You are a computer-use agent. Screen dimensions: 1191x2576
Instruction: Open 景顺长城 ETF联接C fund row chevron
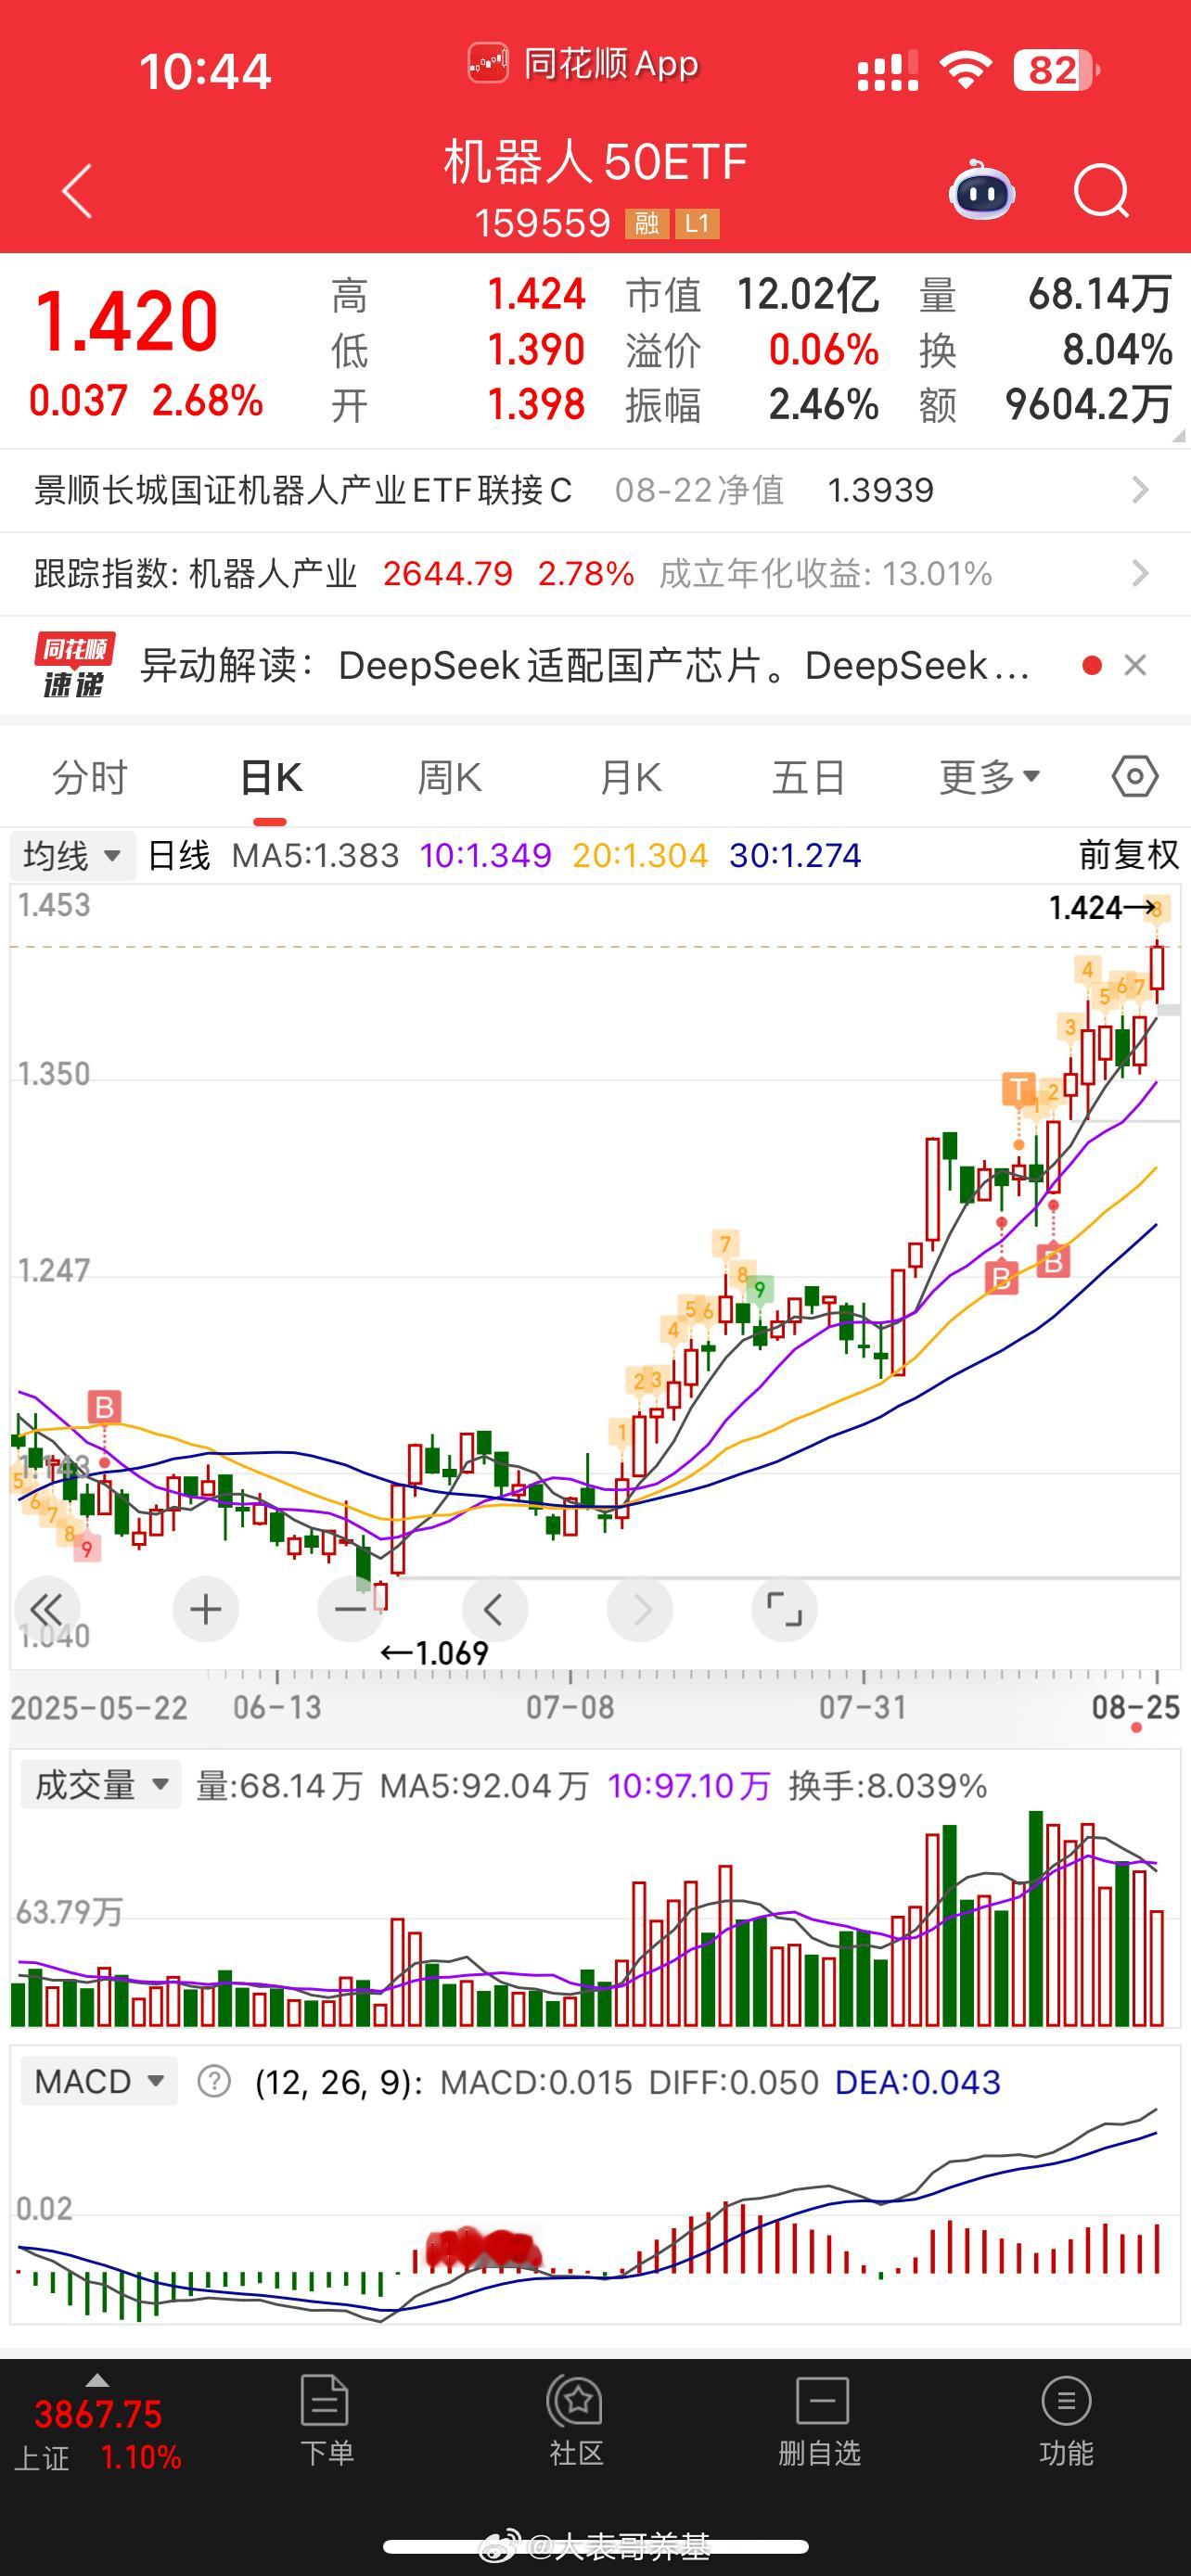click(1140, 490)
